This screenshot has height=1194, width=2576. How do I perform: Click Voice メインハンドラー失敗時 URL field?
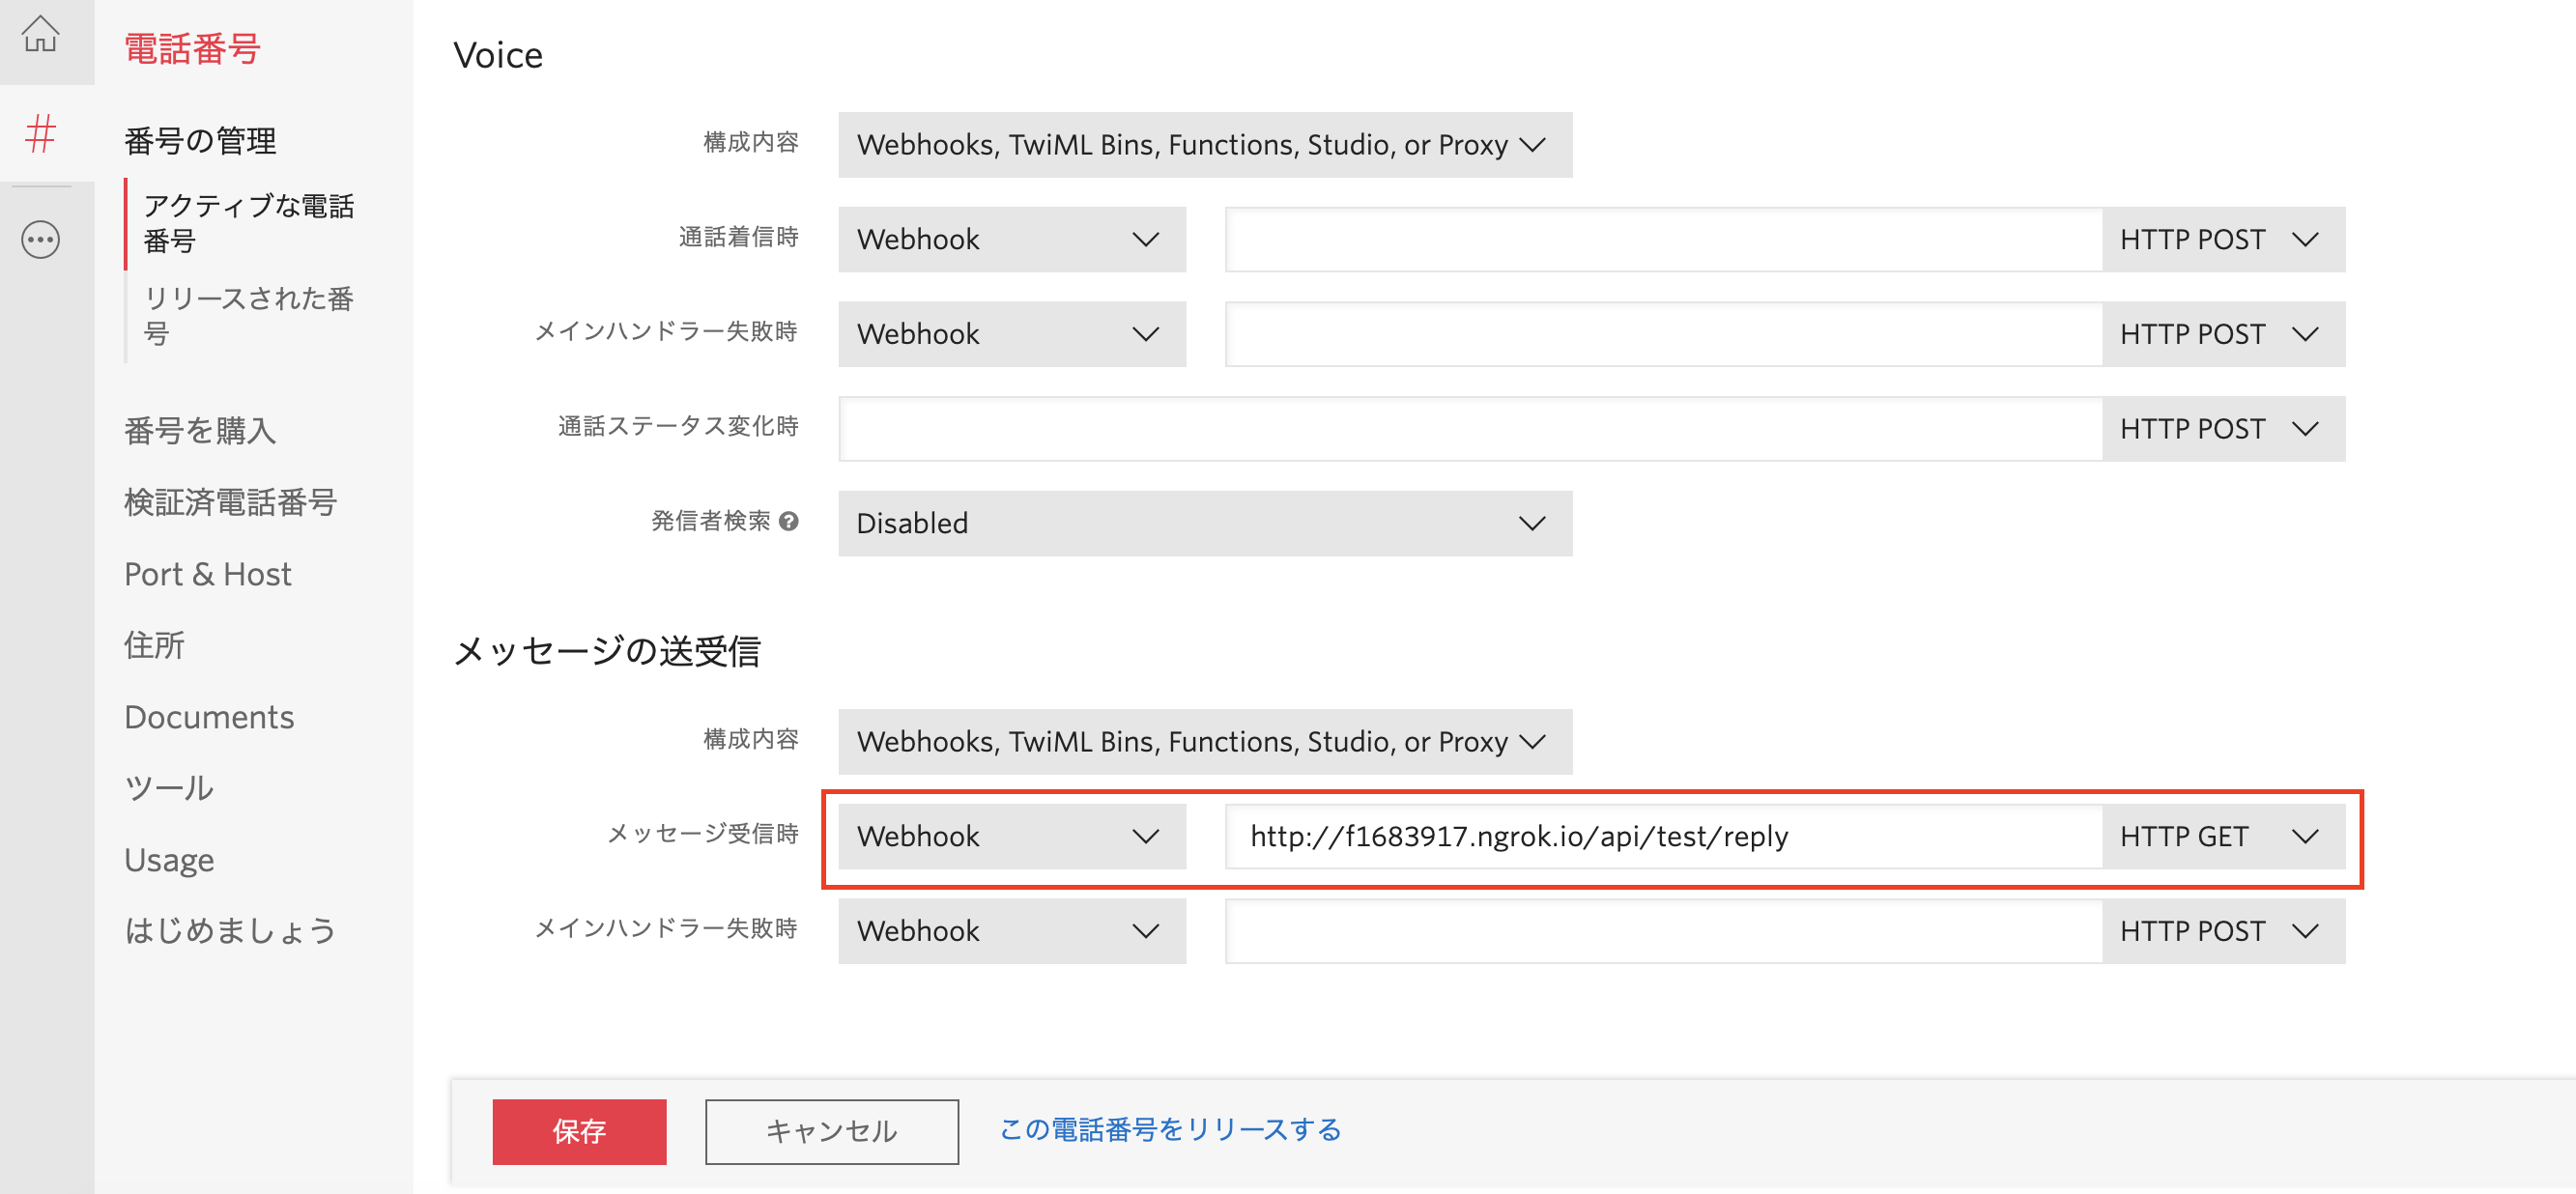click(1663, 334)
